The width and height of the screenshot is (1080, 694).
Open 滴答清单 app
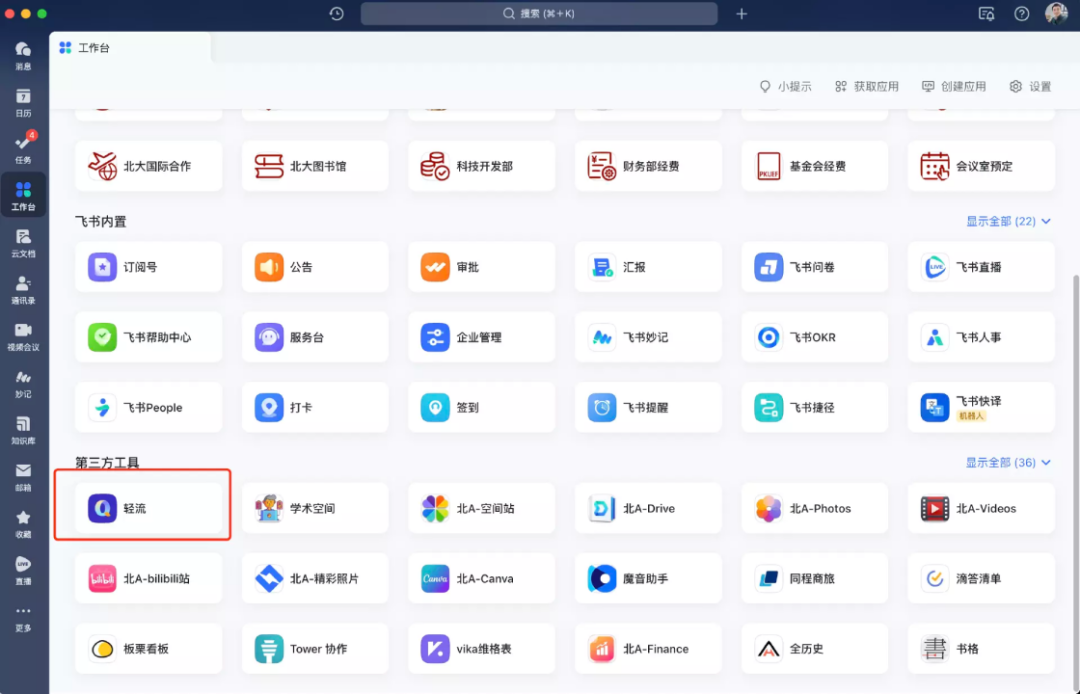click(x=981, y=578)
